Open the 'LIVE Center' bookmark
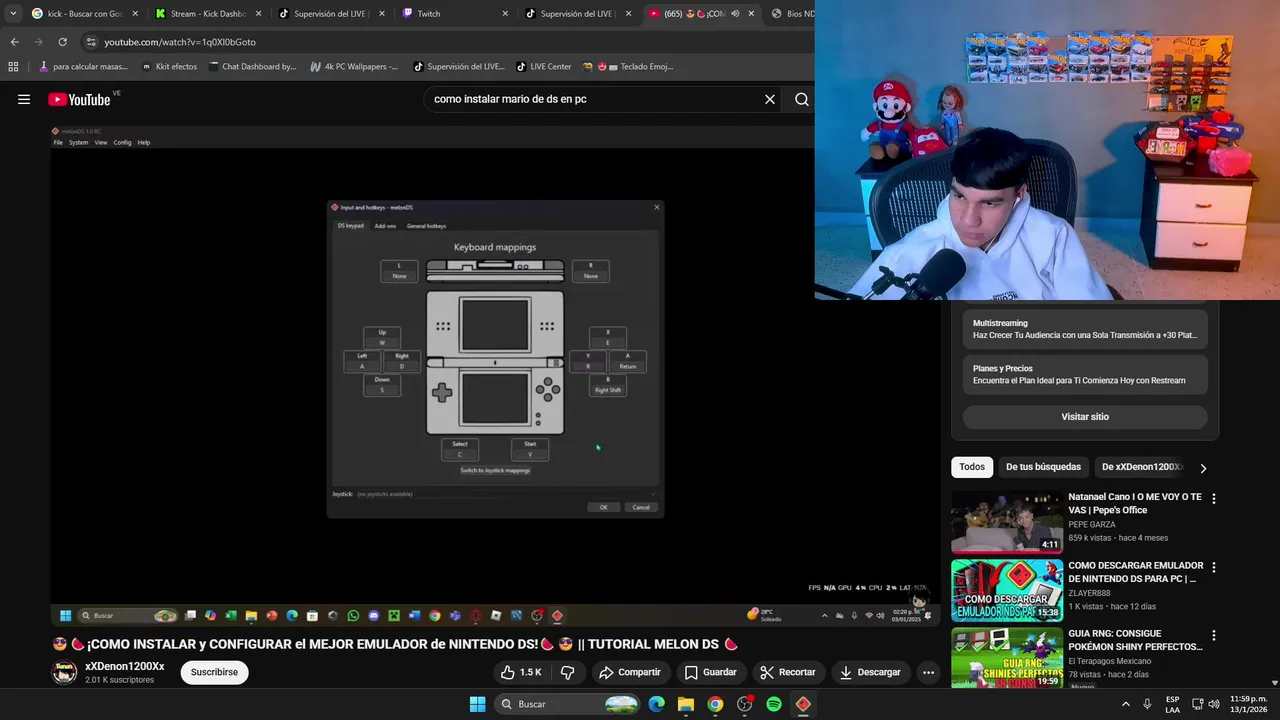1280x720 pixels. click(543, 67)
